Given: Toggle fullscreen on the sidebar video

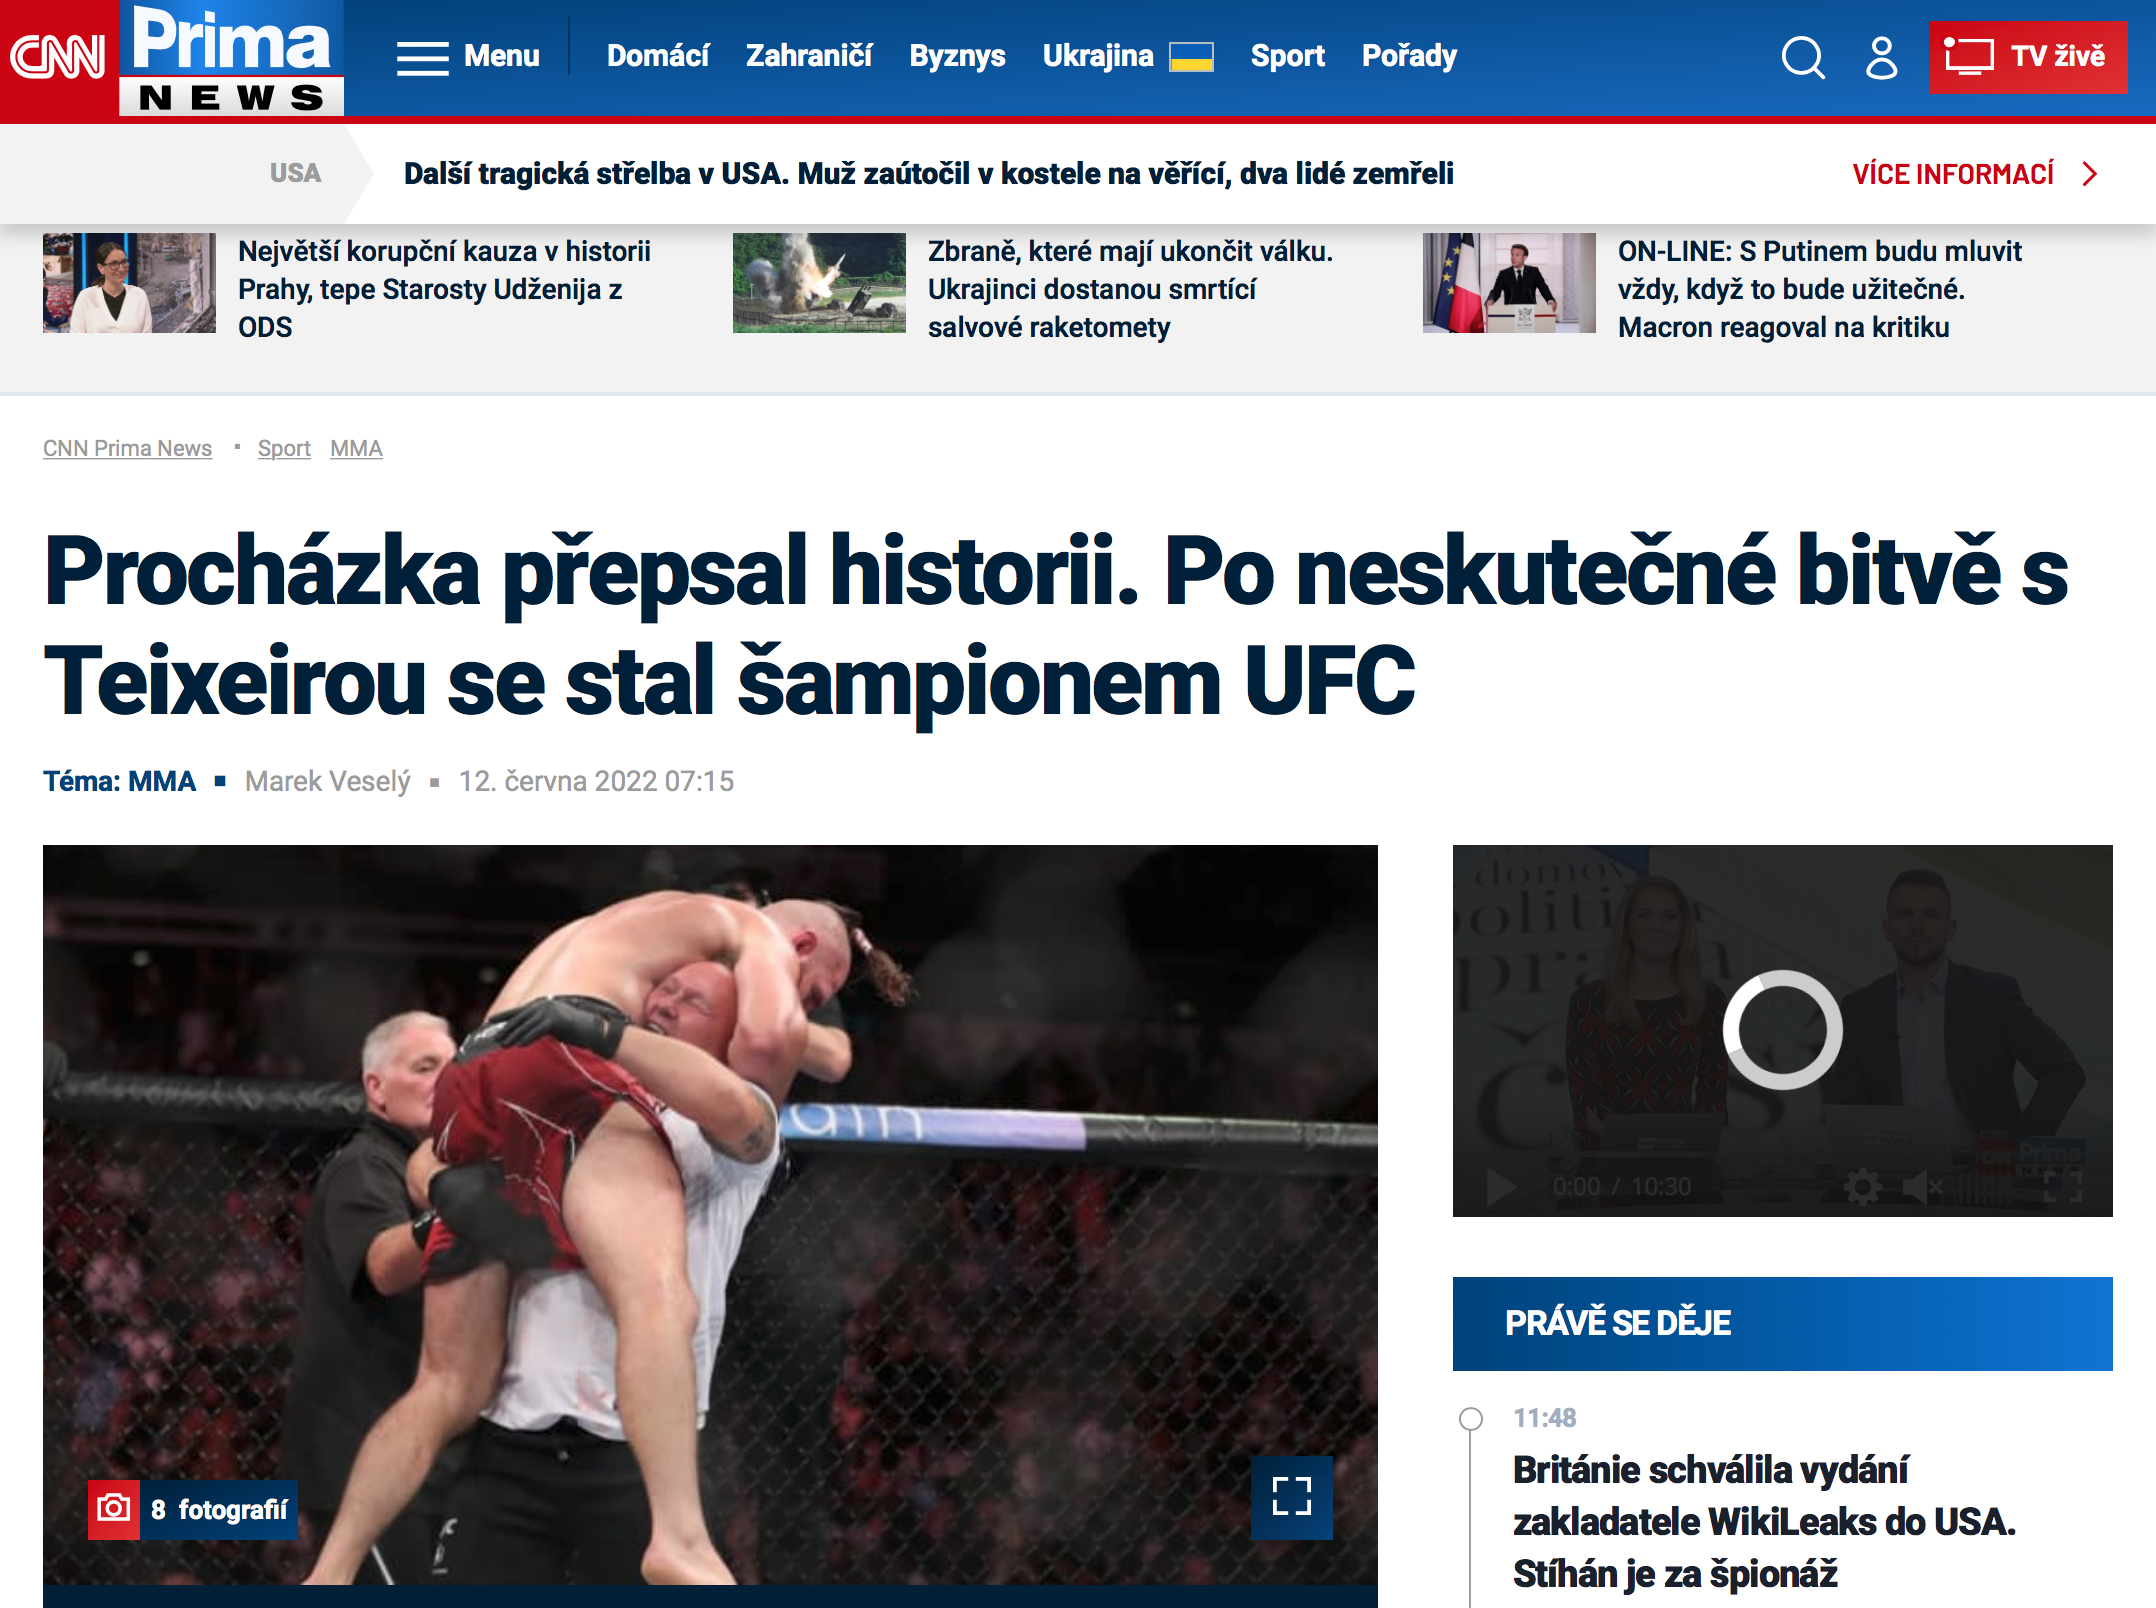Looking at the screenshot, I should (2062, 1188).
